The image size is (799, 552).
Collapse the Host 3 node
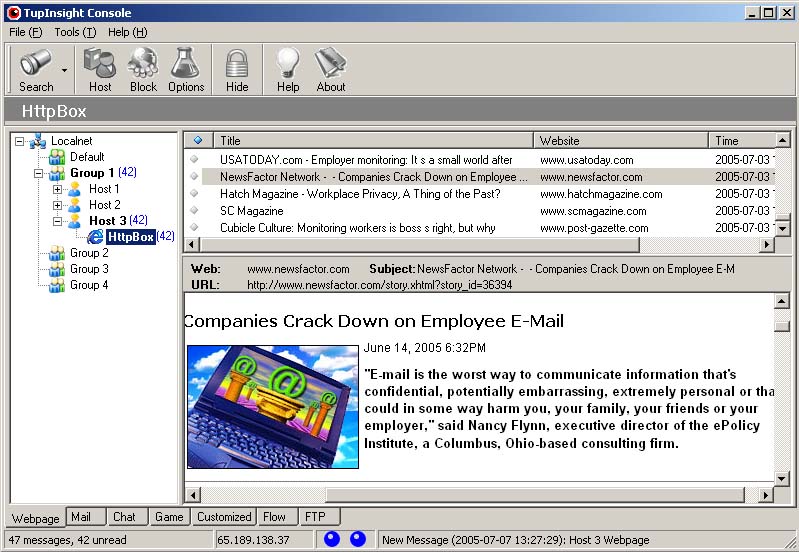tap(58, 221)
